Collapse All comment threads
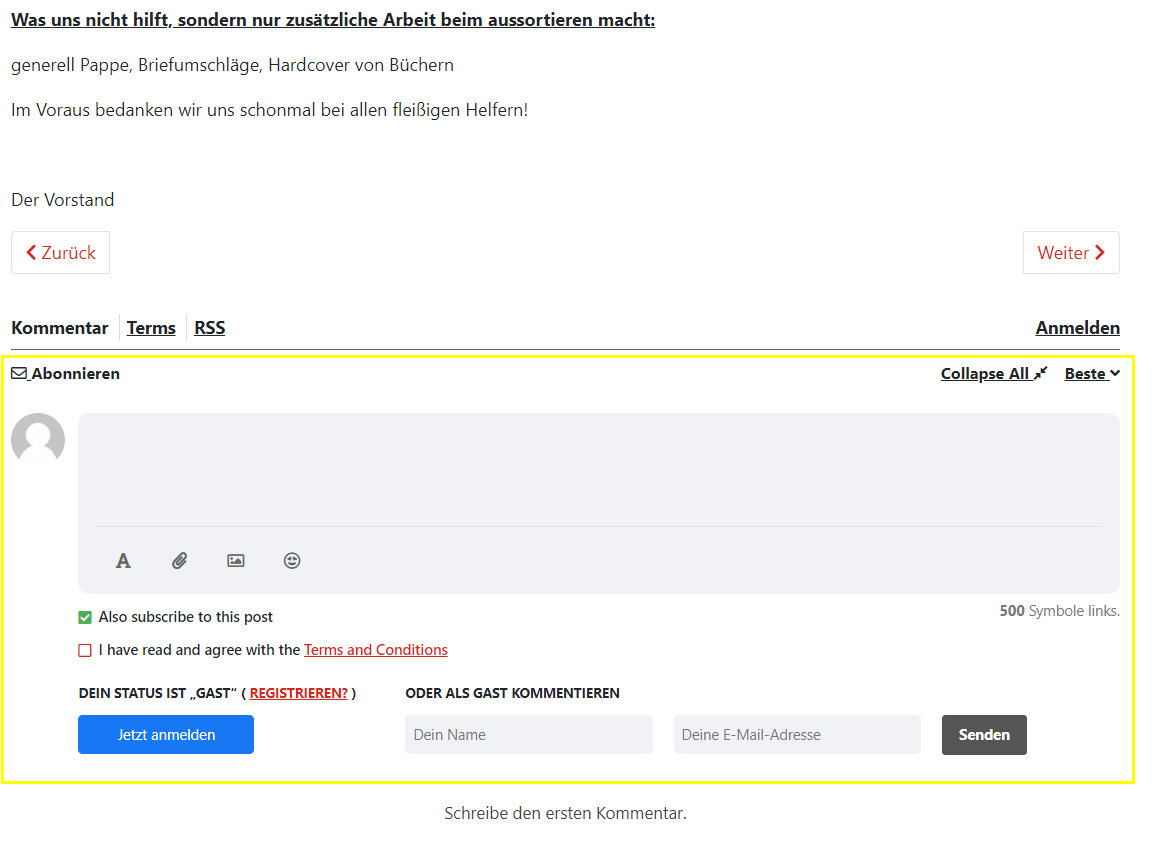The image size is (1157, 848). coord(987,373)
